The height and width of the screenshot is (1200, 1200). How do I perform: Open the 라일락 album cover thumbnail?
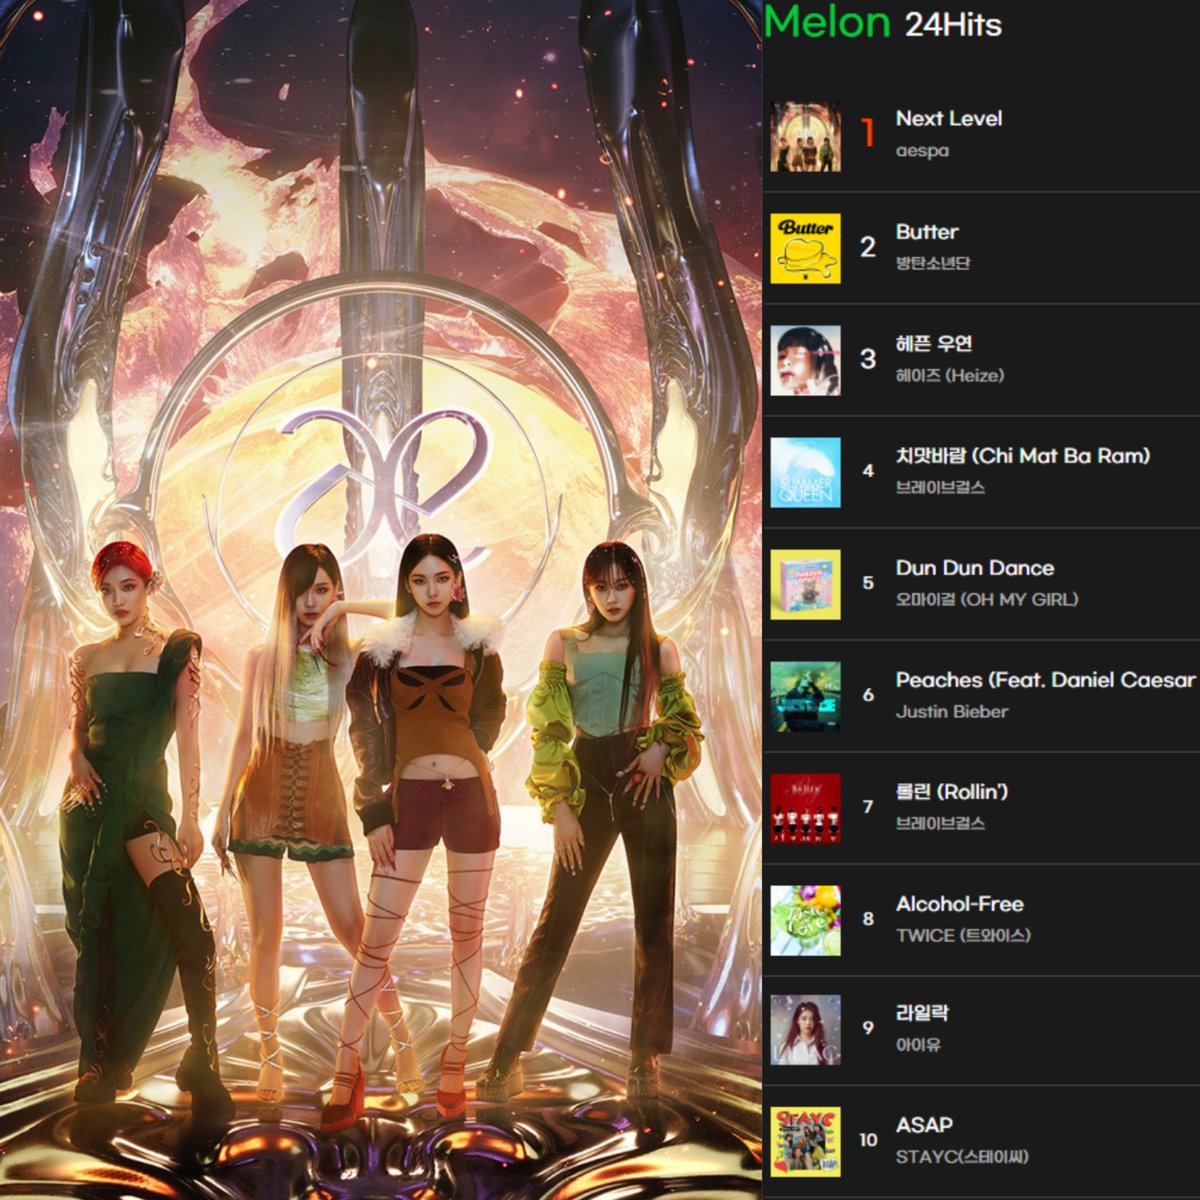click(806, 1030)
